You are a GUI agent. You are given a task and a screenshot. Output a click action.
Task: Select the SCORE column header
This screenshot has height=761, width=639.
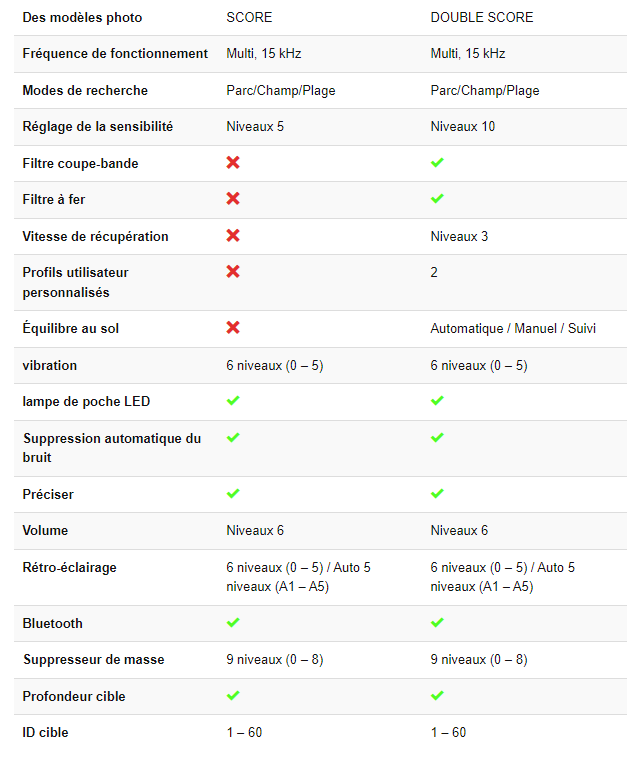coord(249,18)
